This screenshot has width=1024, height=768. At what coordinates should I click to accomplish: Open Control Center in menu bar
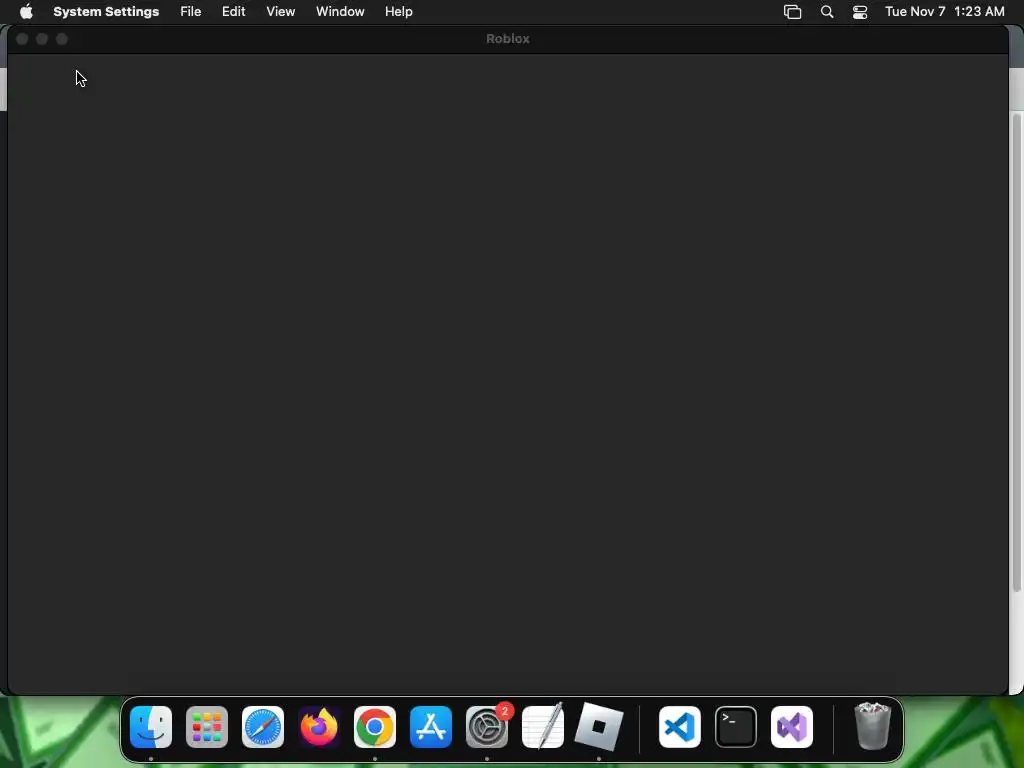point(860,12)
